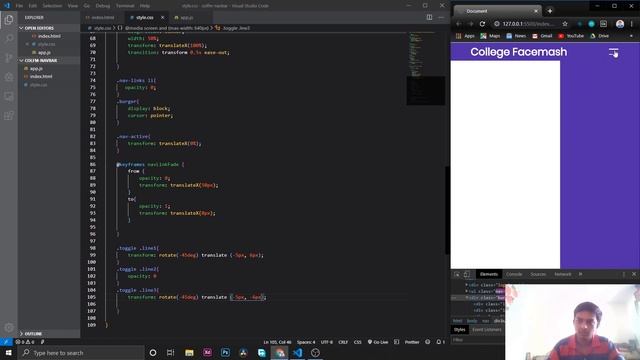Open the Help menu

pos(144,6)
